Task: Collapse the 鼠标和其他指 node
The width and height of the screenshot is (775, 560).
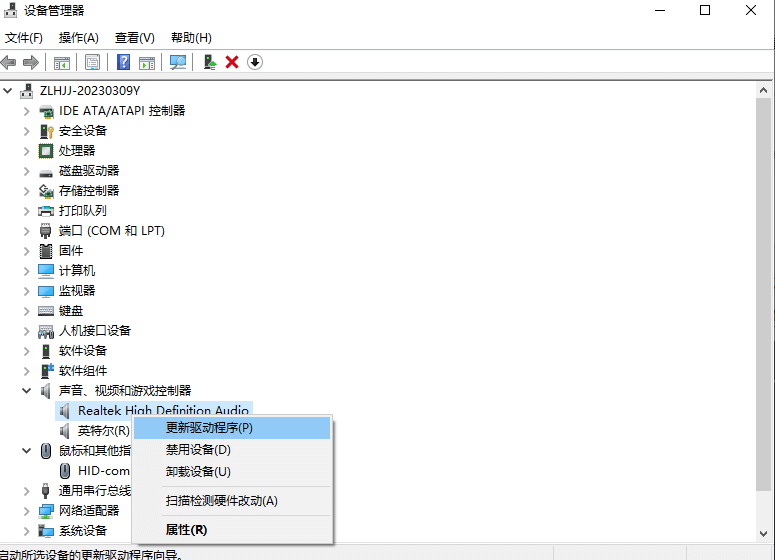Action: (27, 451)
